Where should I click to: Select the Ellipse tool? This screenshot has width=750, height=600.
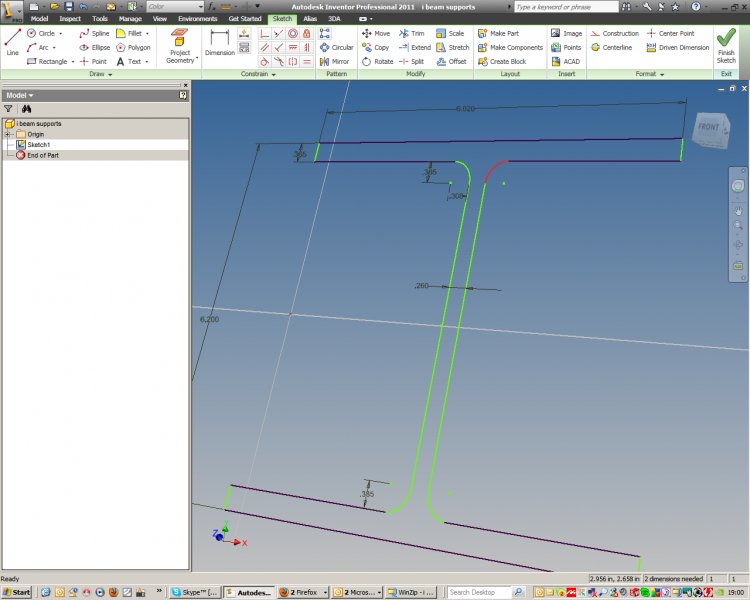tap(94, 47)
